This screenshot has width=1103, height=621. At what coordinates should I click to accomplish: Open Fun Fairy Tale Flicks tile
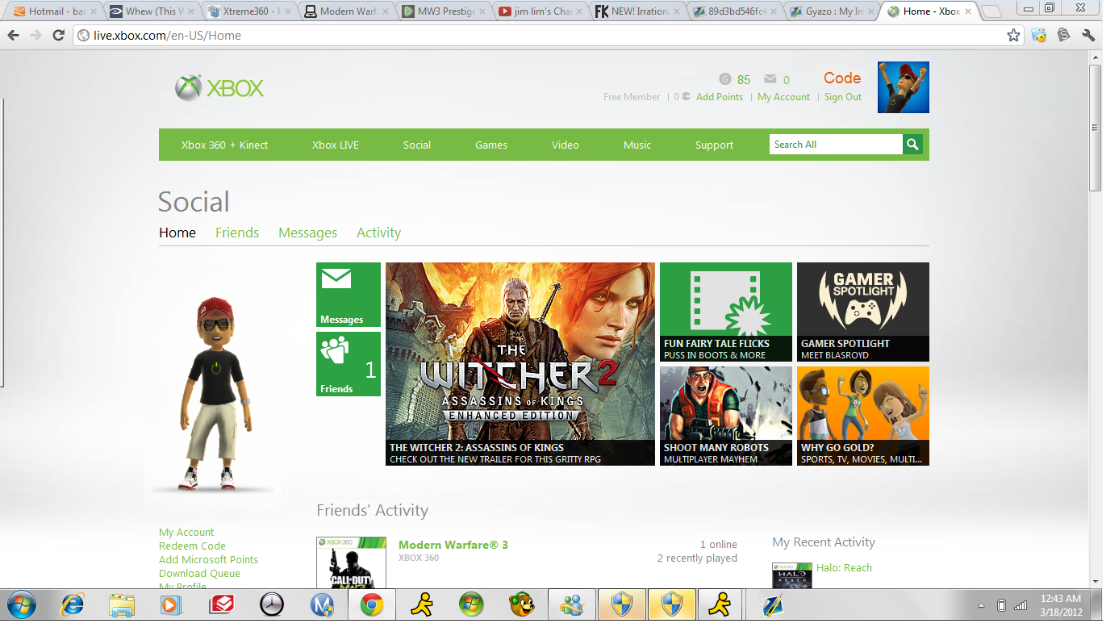[725, 312]
